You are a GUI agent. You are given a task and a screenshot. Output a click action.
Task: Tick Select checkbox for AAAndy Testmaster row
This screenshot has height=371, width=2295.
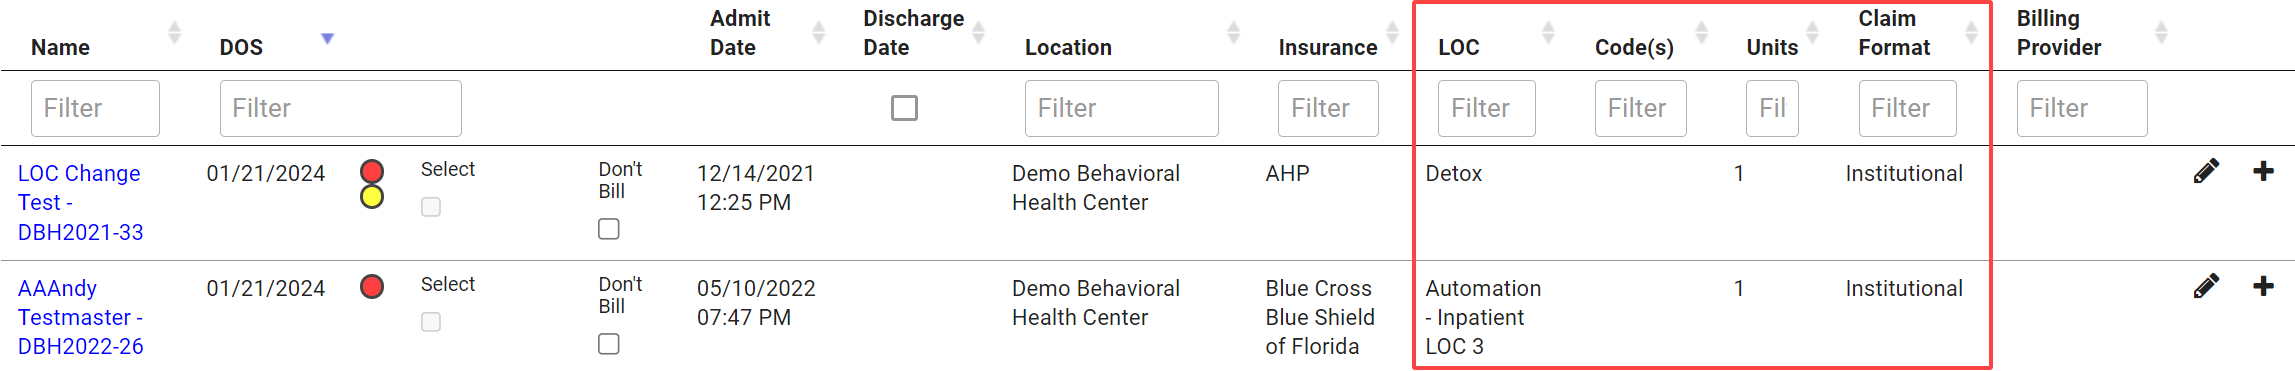tap(431, 322)
